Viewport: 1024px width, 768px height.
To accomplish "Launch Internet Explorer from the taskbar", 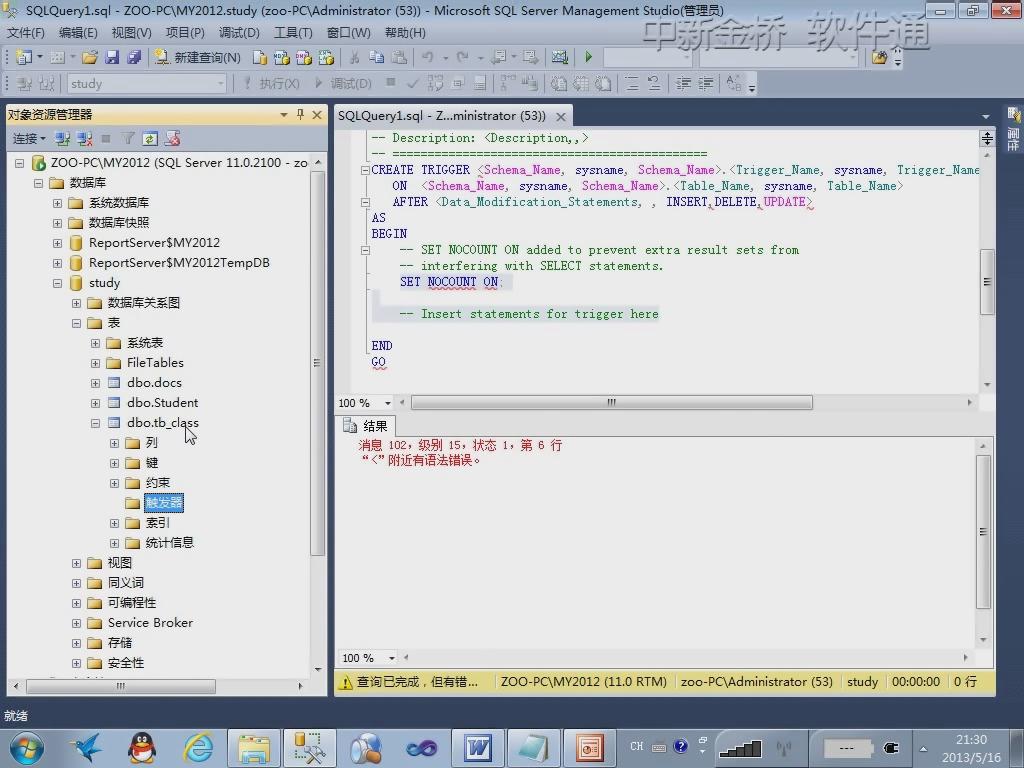I will (x=198, y=748).
